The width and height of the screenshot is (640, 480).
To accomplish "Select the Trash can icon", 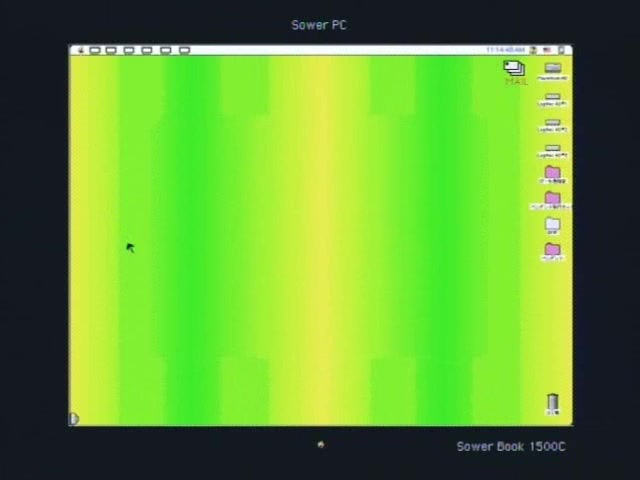I will [552, 403].
